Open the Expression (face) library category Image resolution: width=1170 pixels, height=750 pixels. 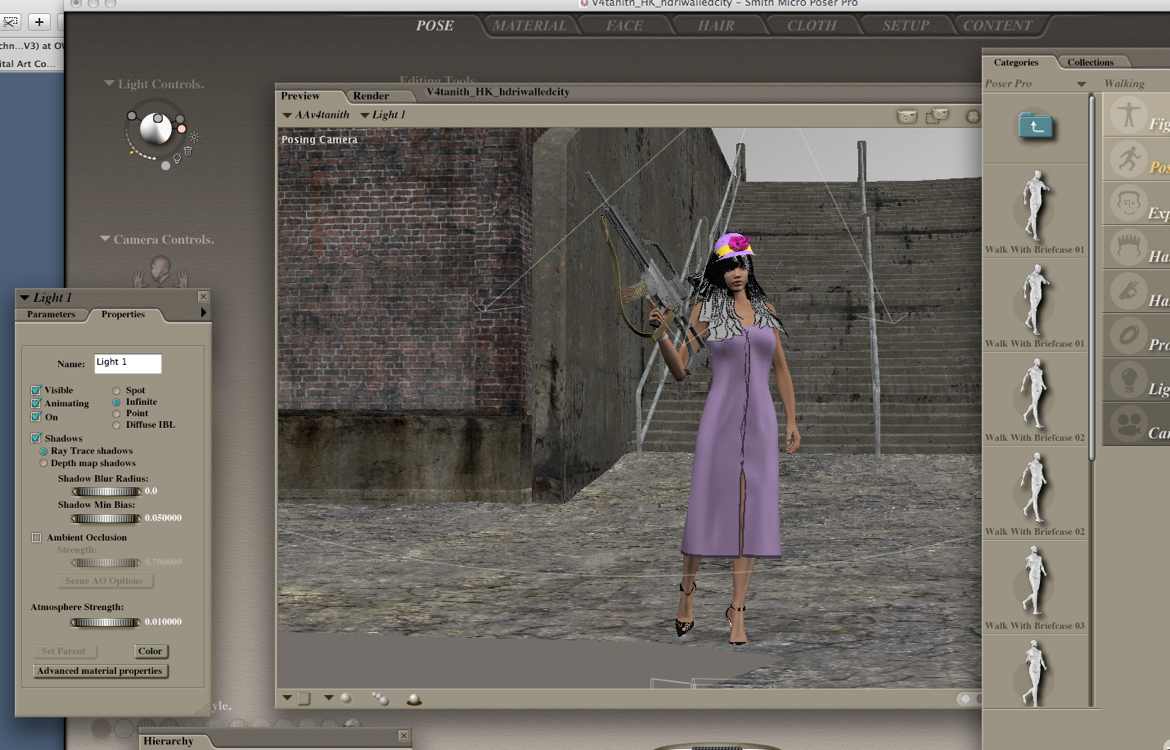pyautogui.click(x=1131, y=205)
